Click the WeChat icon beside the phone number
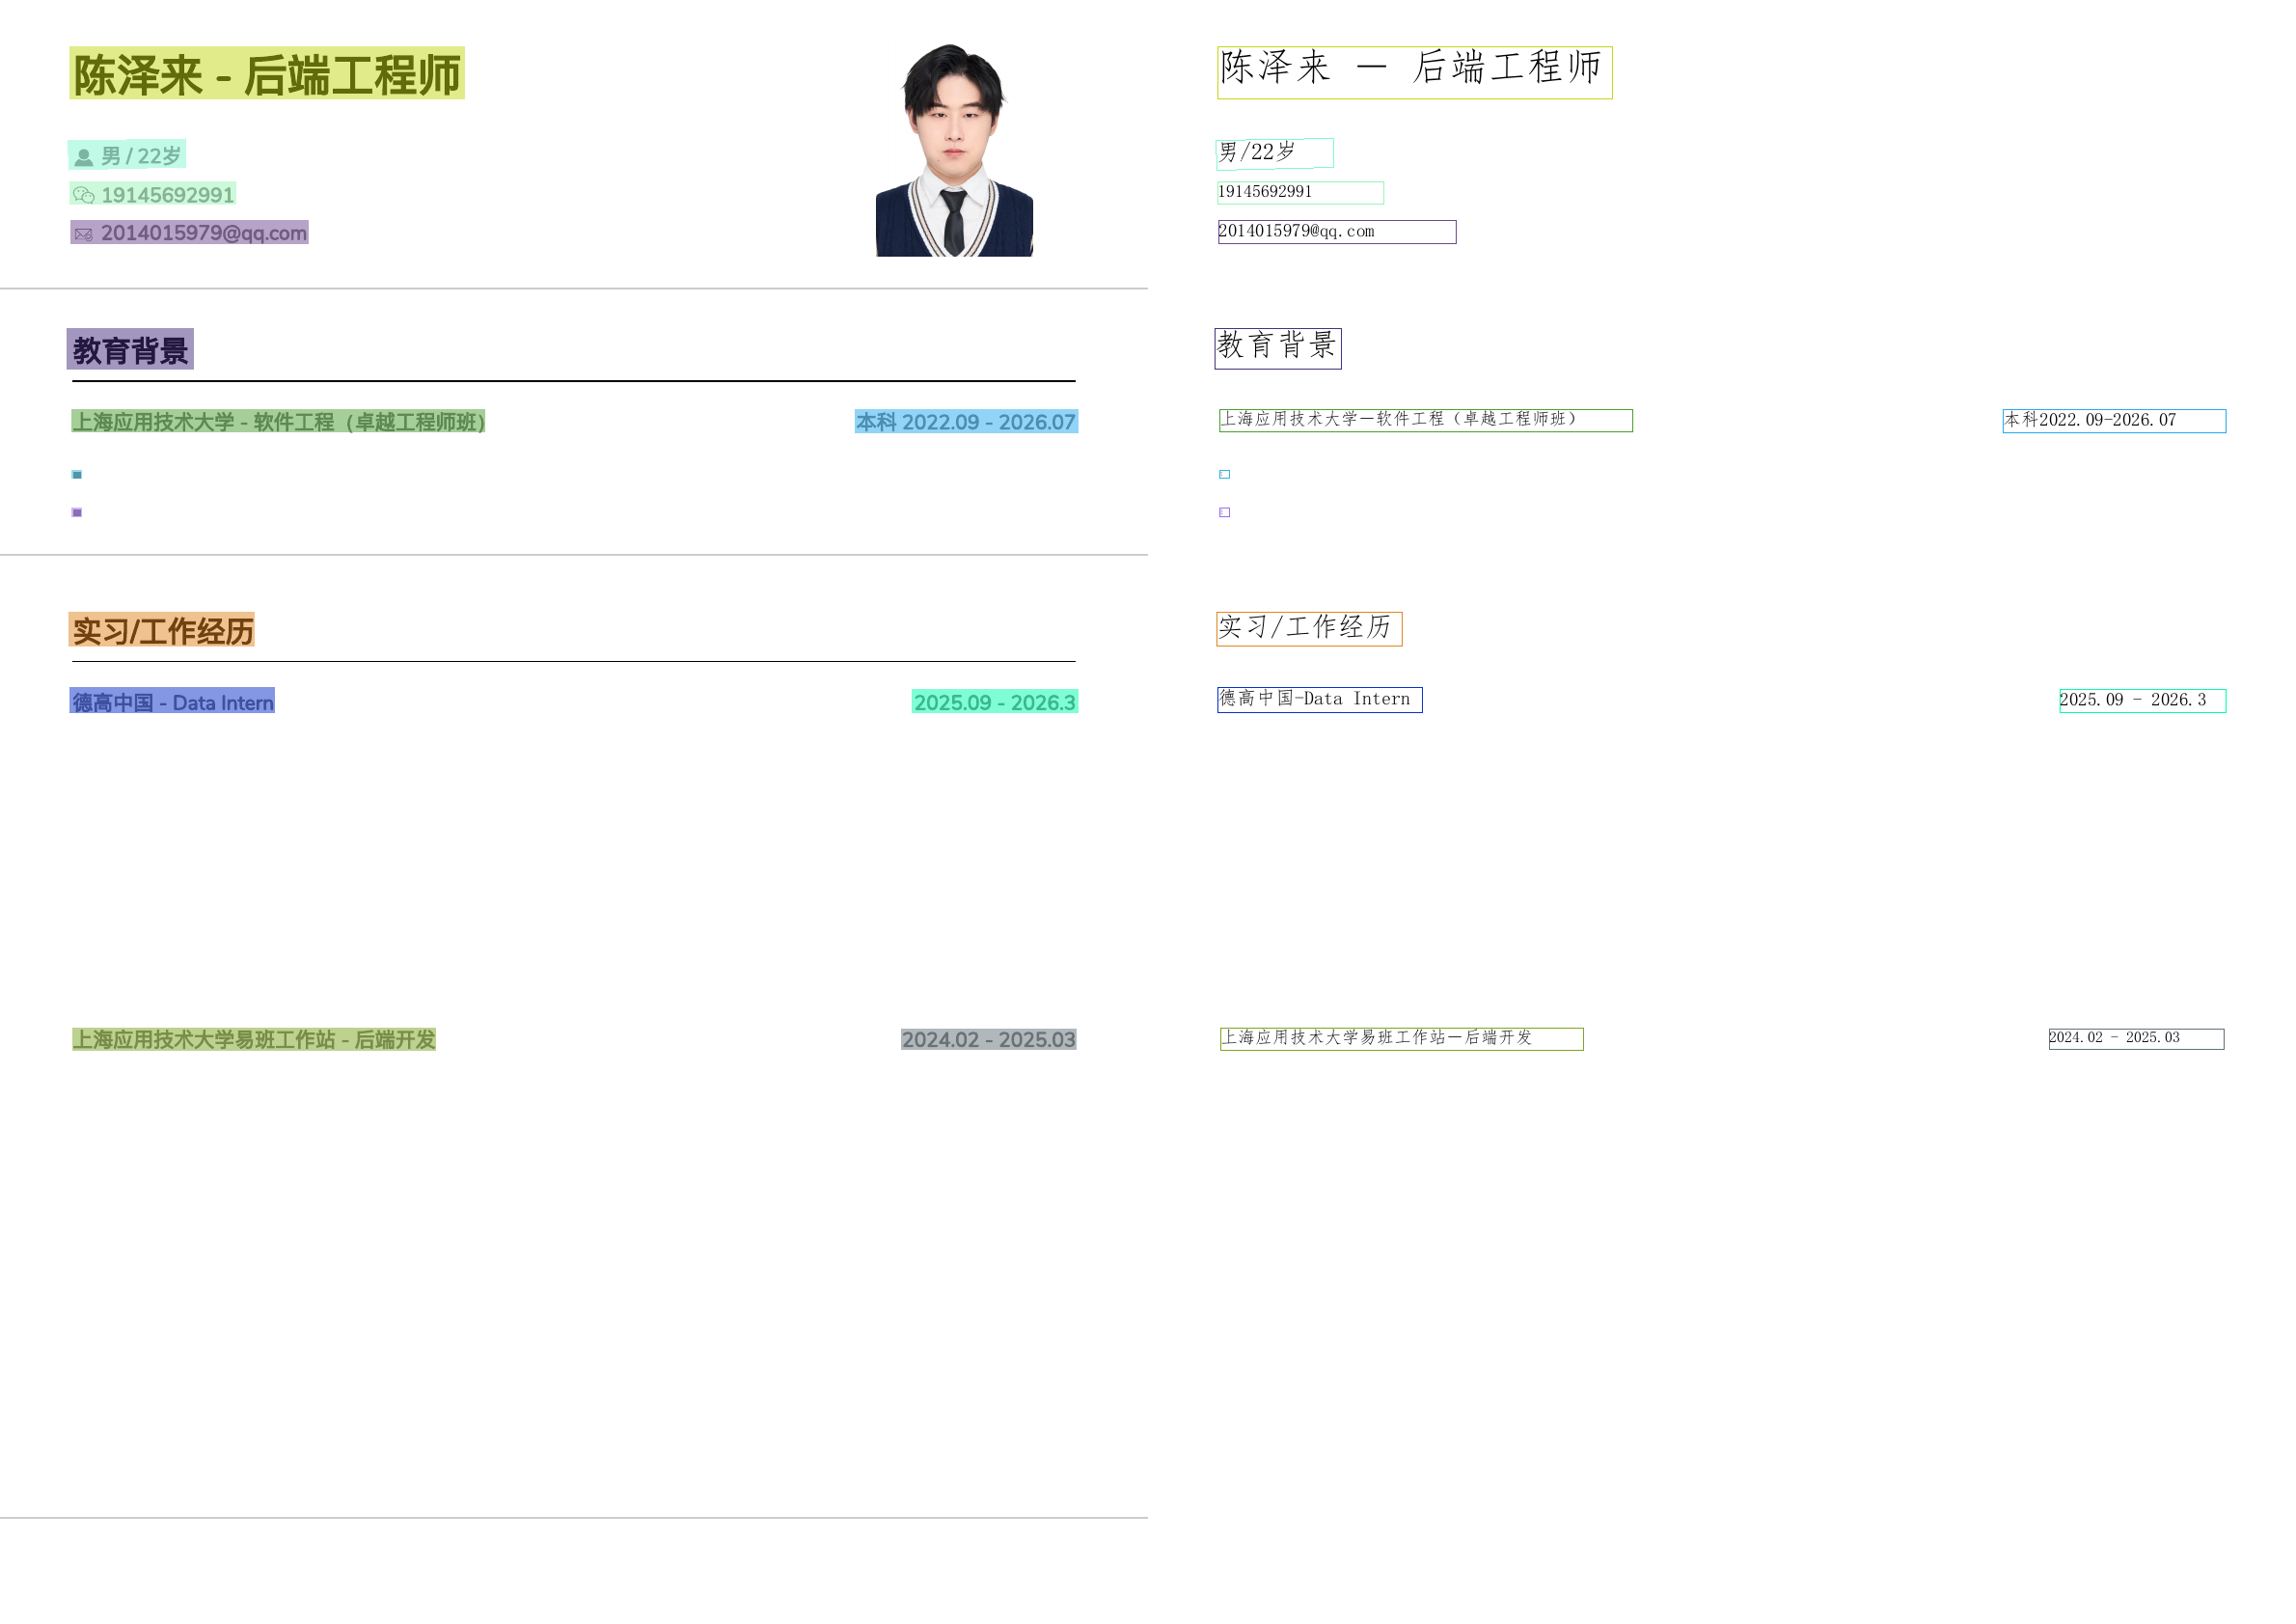This screenshot has width=2296, height=1624. (84, 195)
